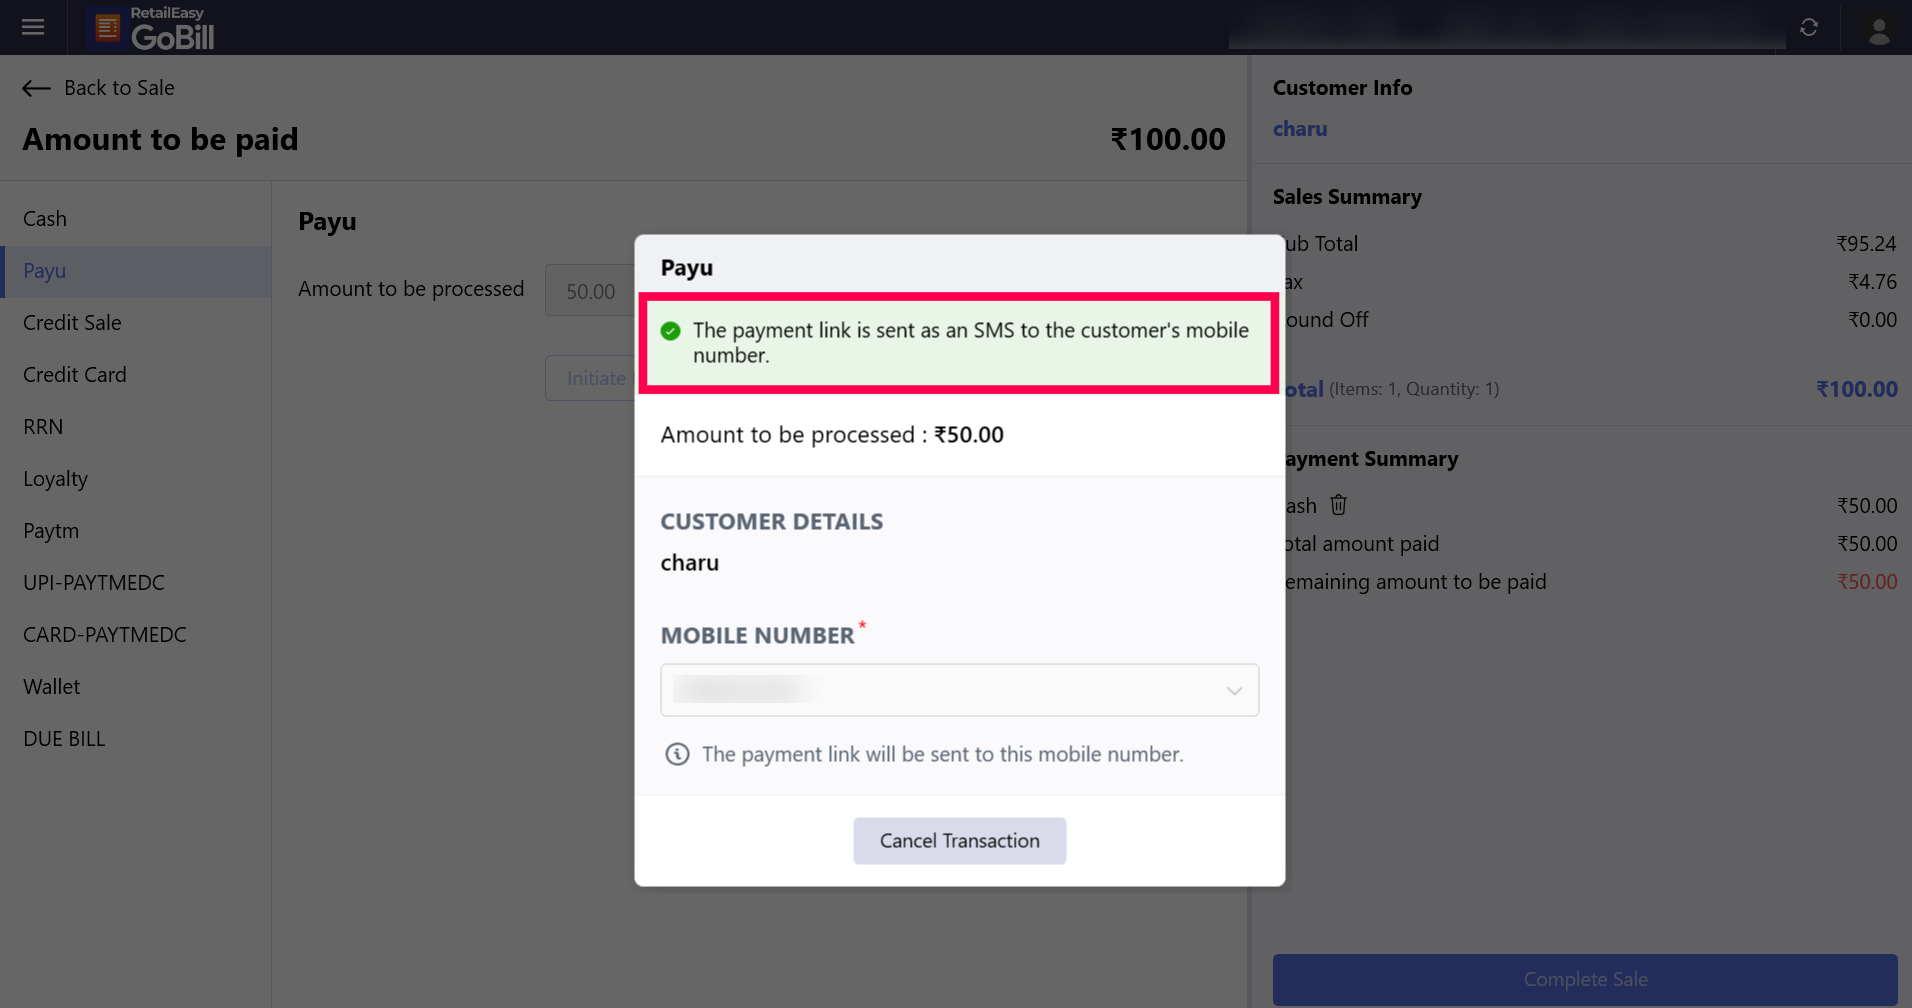This screenshot has width=1912, height=1008.
Task: Click the back arrow icon
Action: (36, 88)
